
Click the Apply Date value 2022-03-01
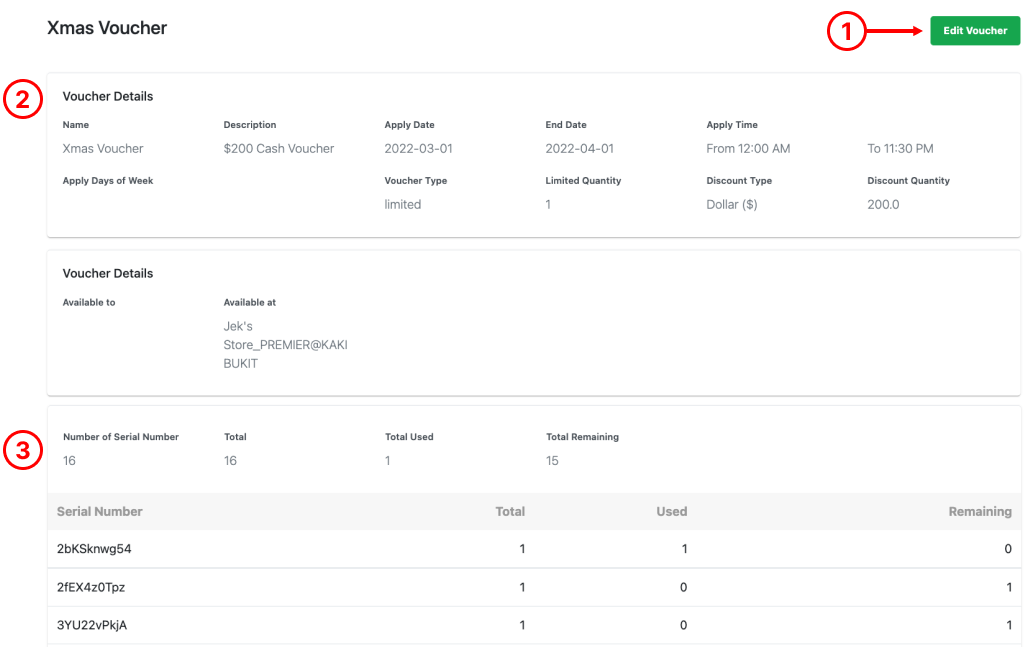pyautogui.click(x=418, y=148)
